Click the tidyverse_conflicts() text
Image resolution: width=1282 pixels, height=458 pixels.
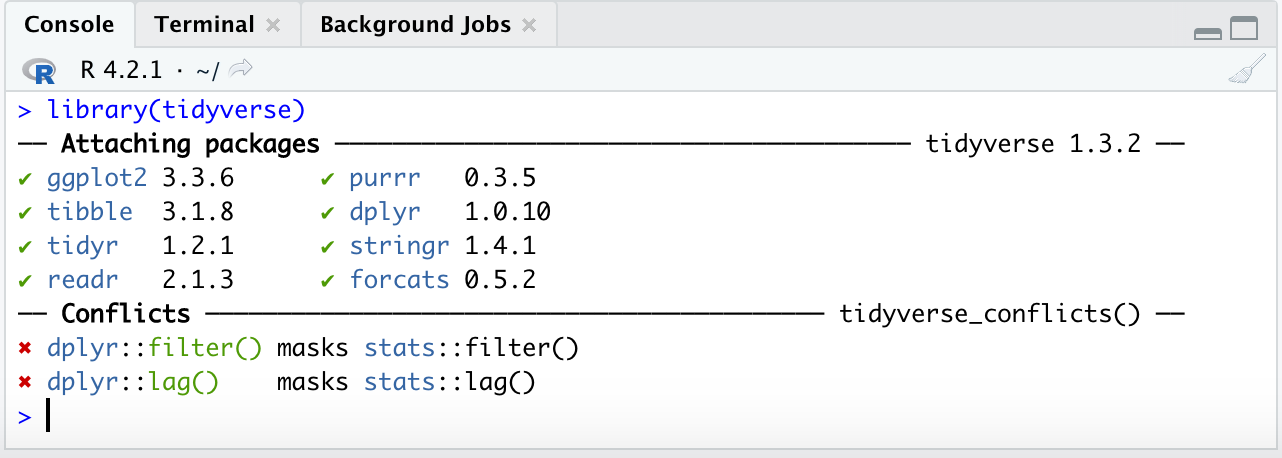(990, 314)
